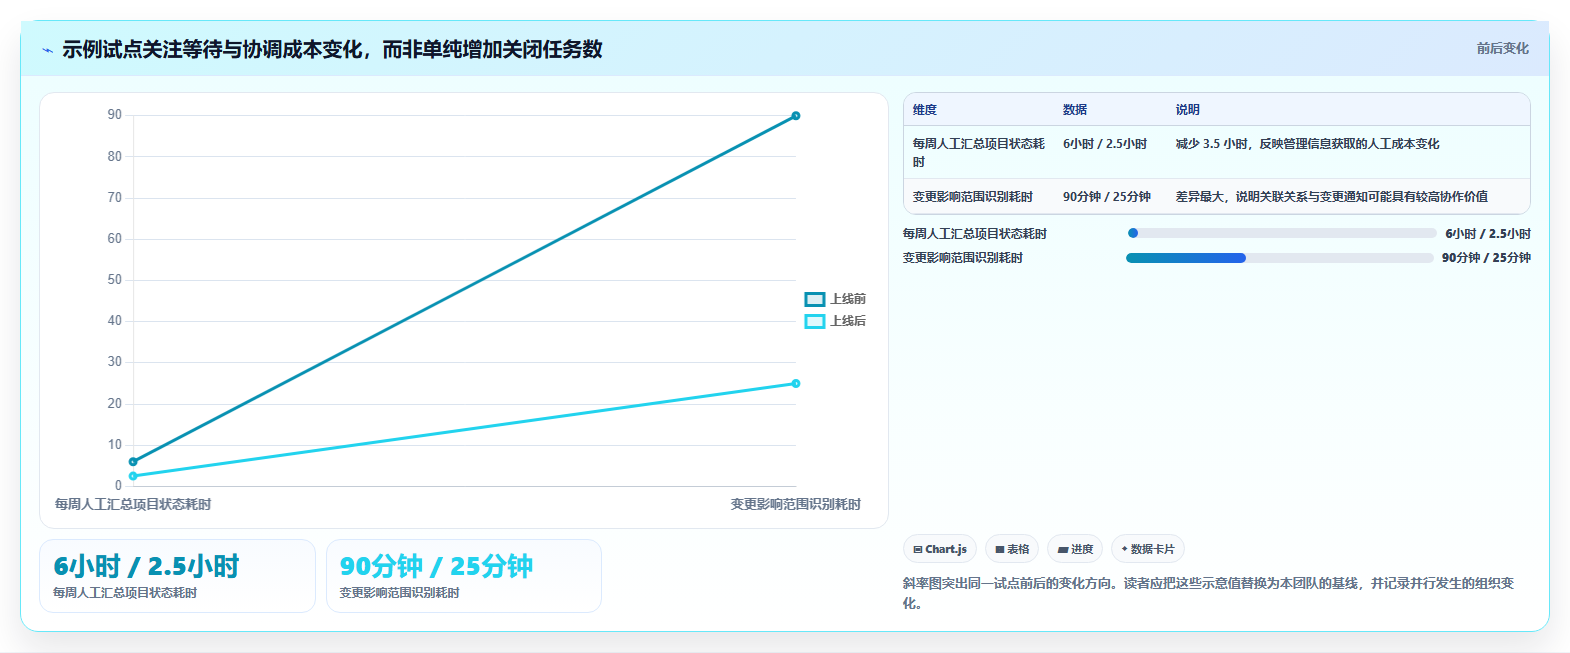Viewport: 1570px width, 653px height.
Task: Click the y-axis tick label 90
Action: click(x=115, y=115)
